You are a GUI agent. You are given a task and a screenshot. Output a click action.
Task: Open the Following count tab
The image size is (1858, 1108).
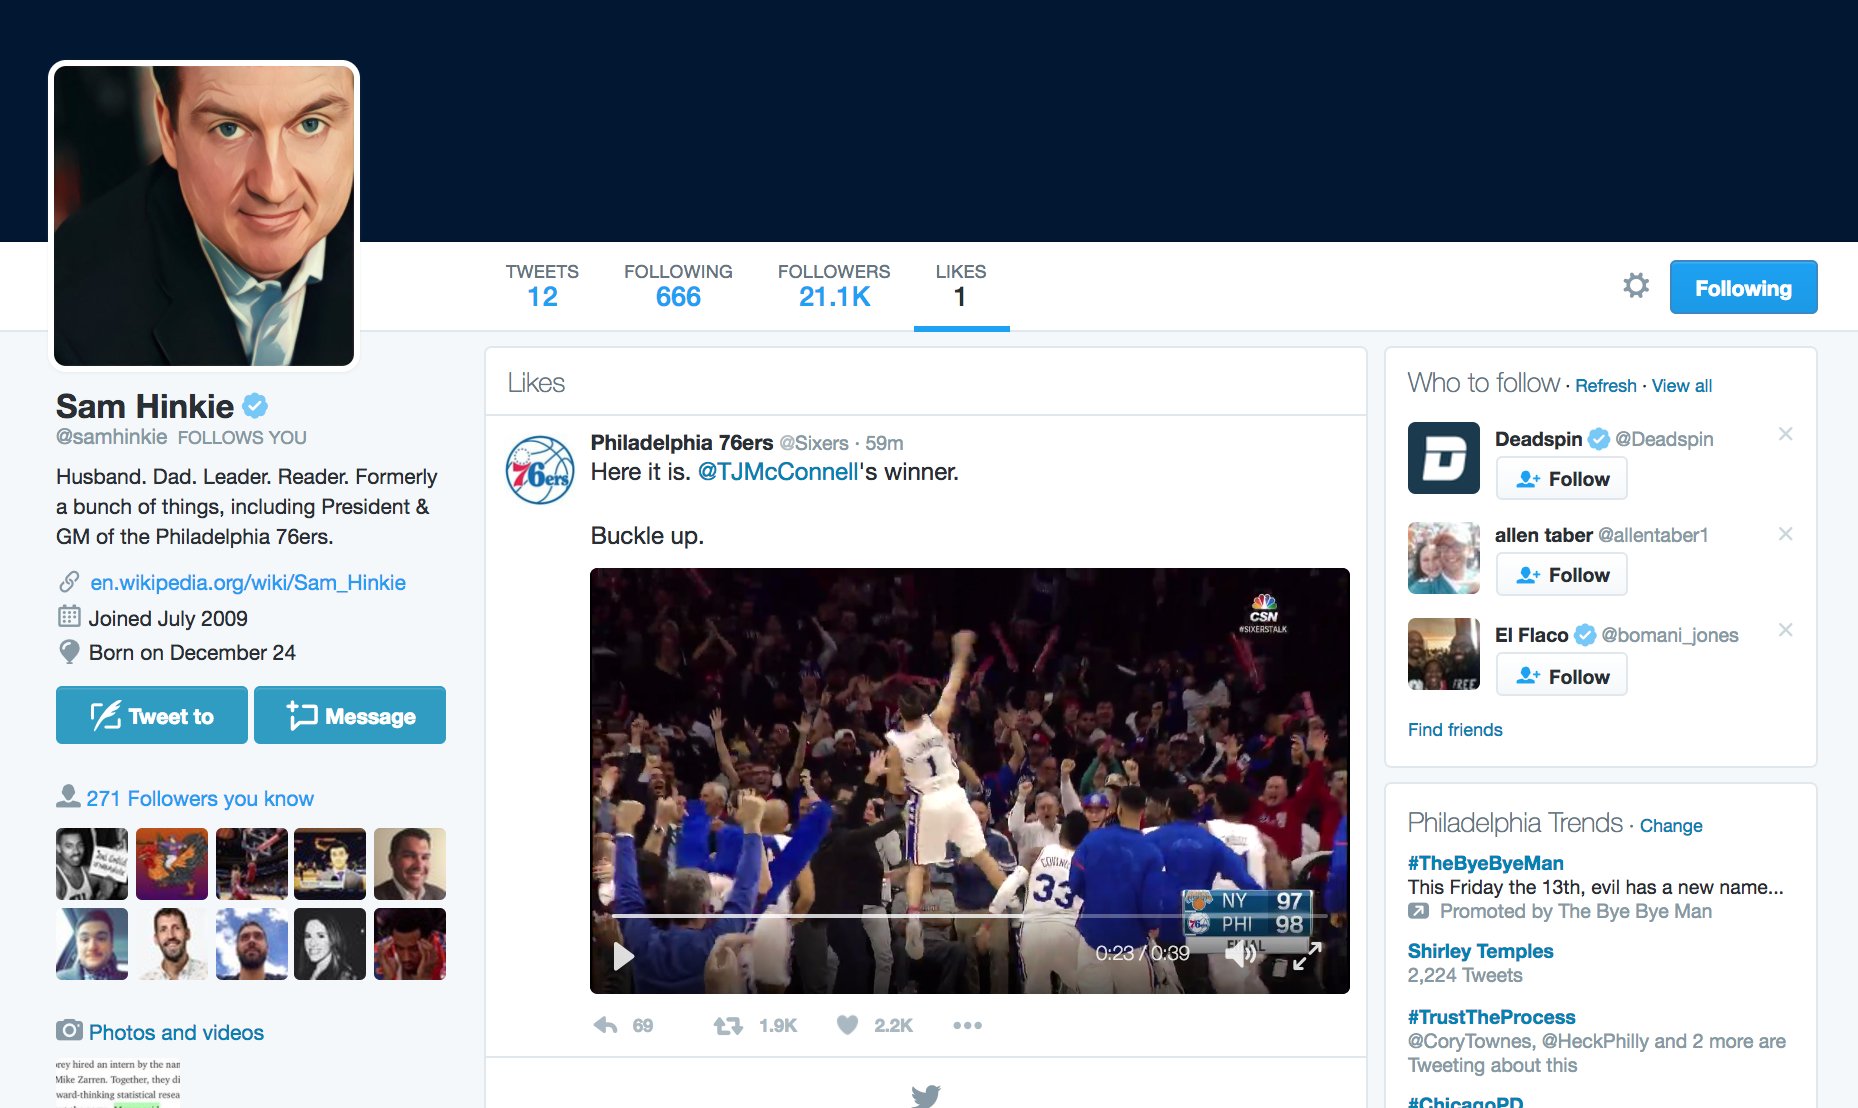(x=678, y=286)
